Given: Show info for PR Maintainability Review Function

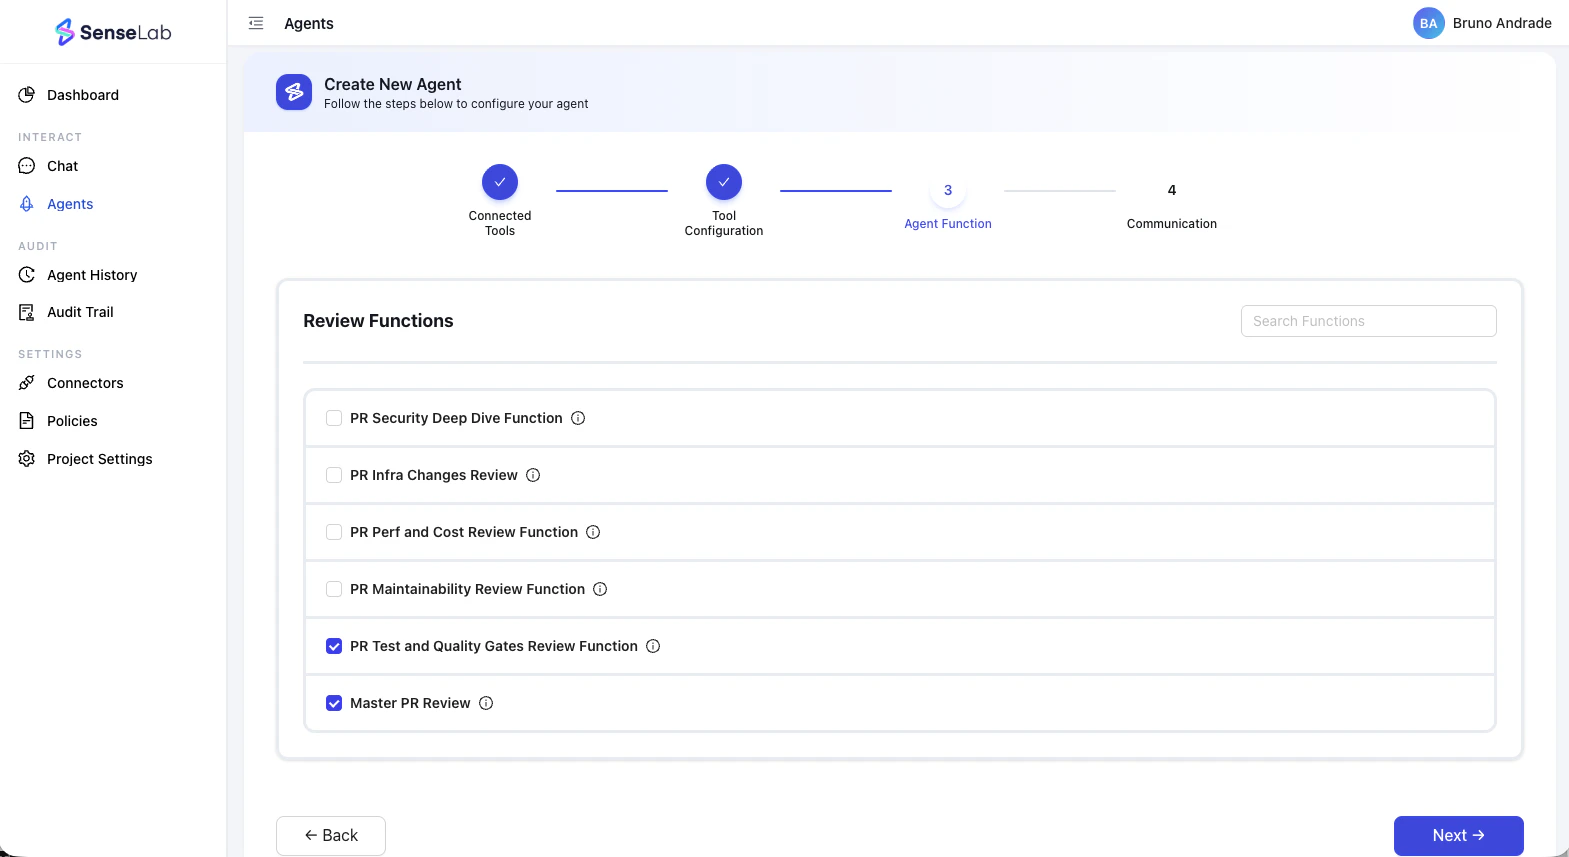Looking at the screenshot, I should [x=600, y=589].
